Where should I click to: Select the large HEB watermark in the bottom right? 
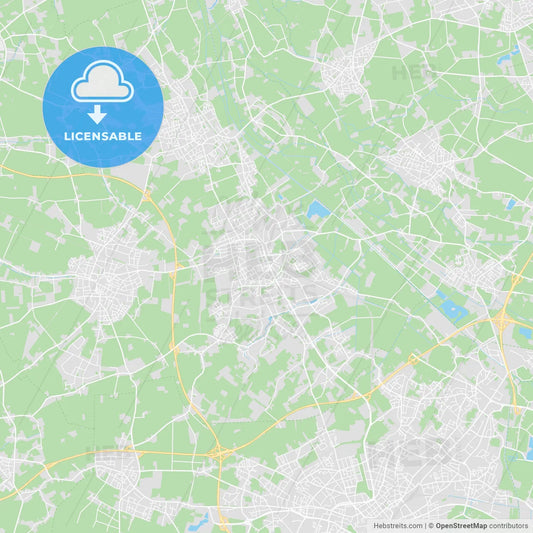(x=410, y=454)
